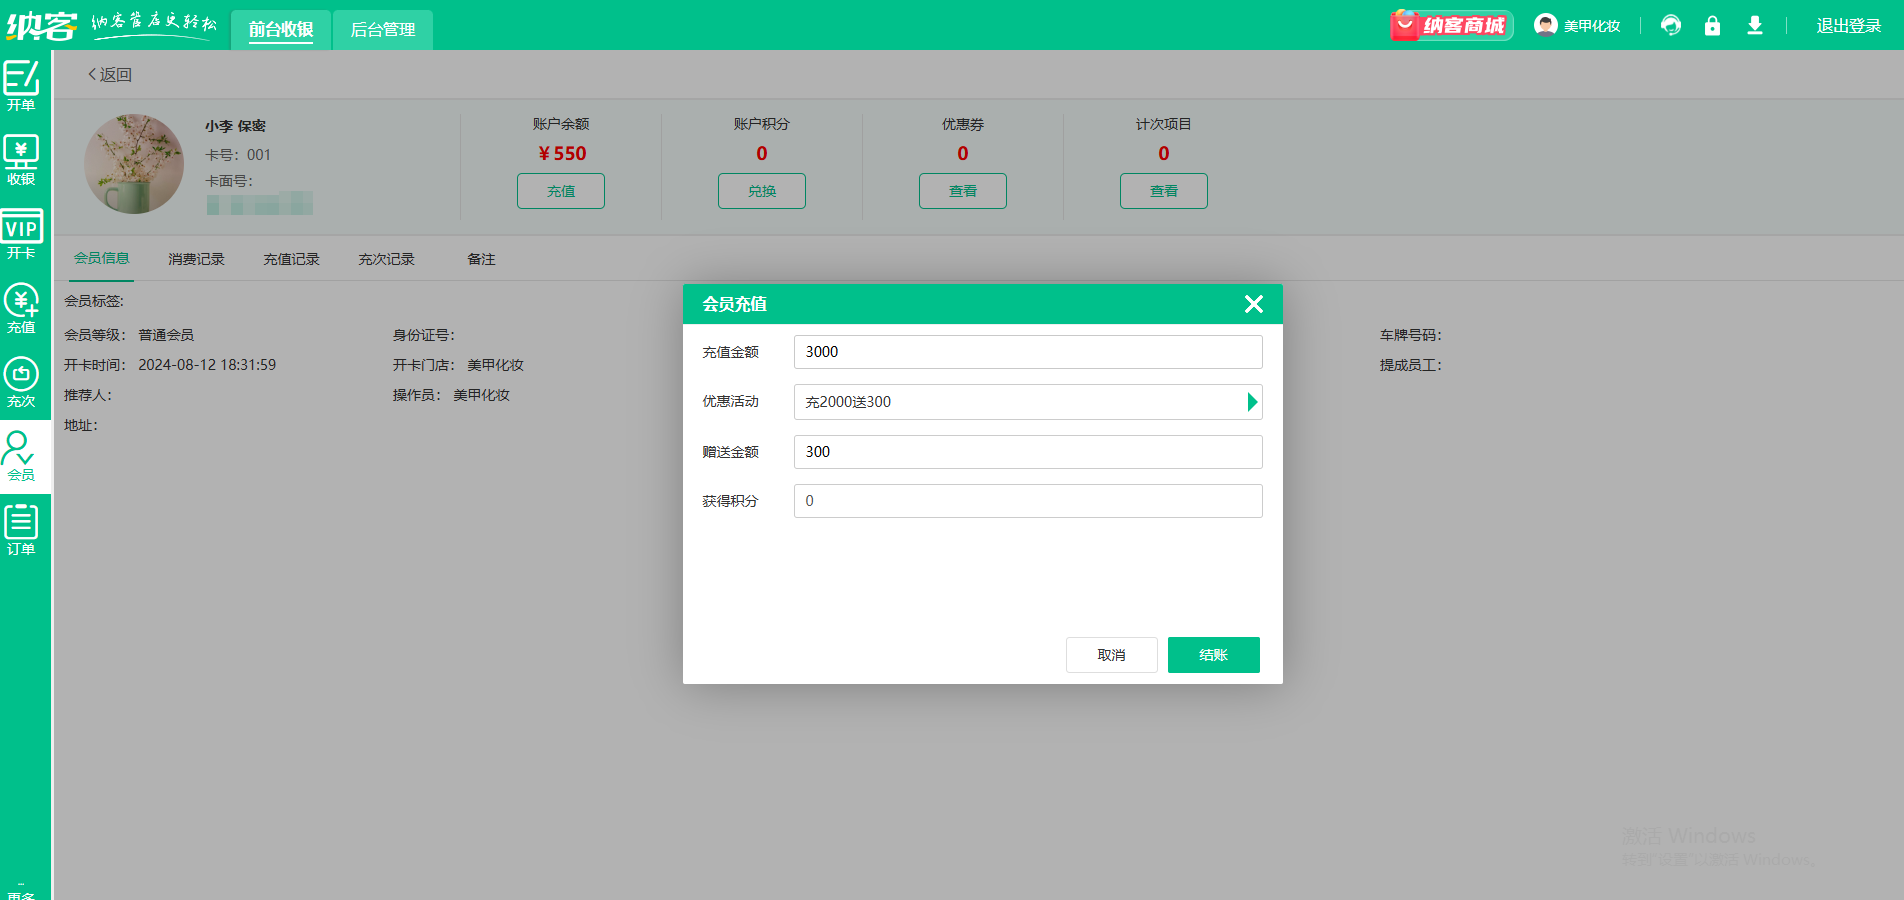
Task: Select the 收银 cashier sidebar icon
Action: point(21,160)
